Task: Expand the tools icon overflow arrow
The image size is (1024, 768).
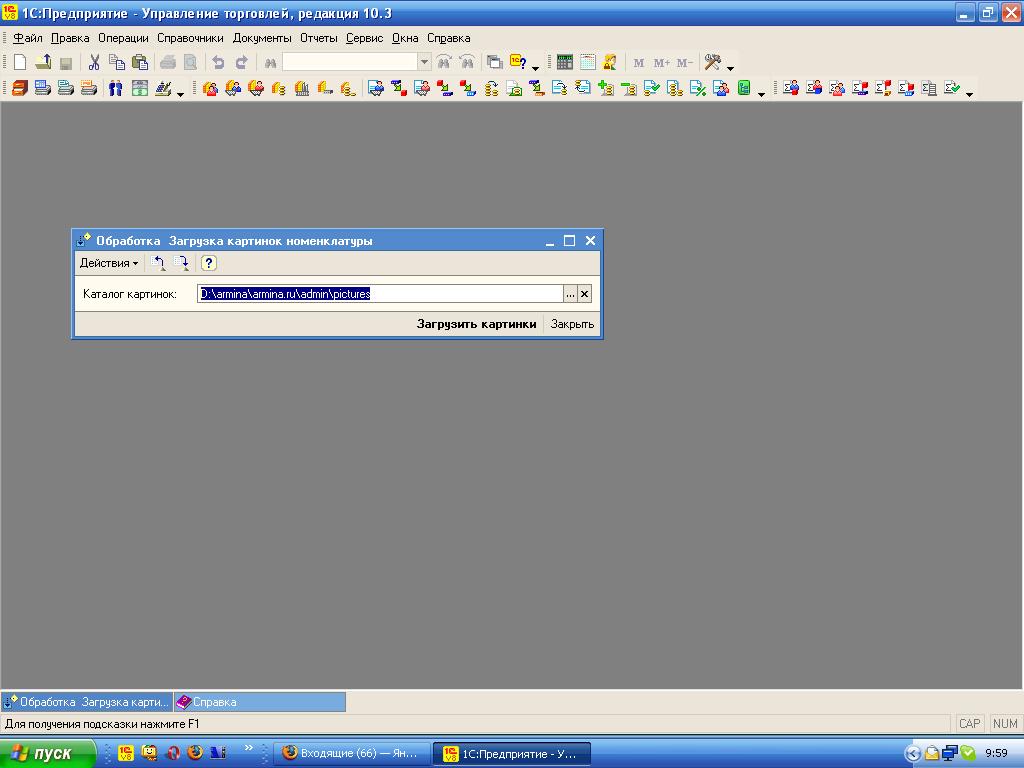Action: 730,67
